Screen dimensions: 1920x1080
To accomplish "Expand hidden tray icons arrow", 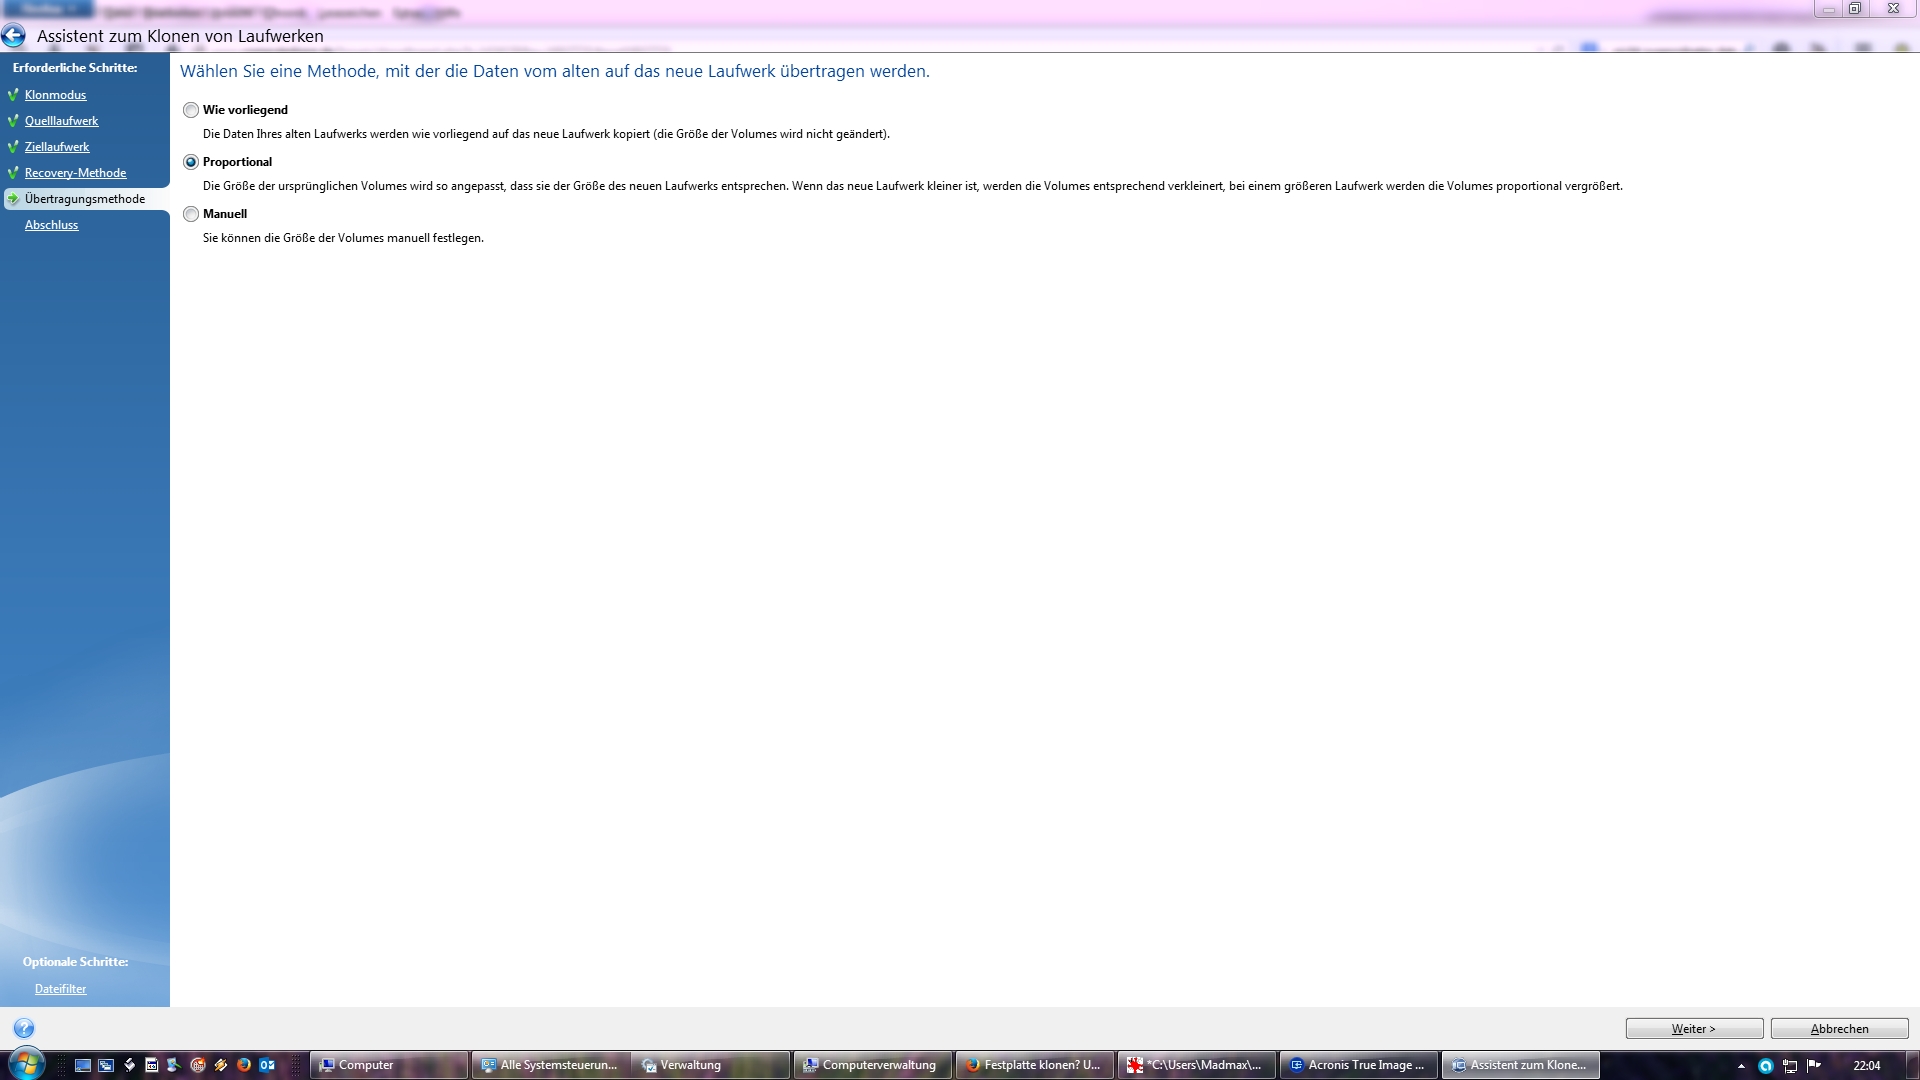I will [x=1741, y=1066].
